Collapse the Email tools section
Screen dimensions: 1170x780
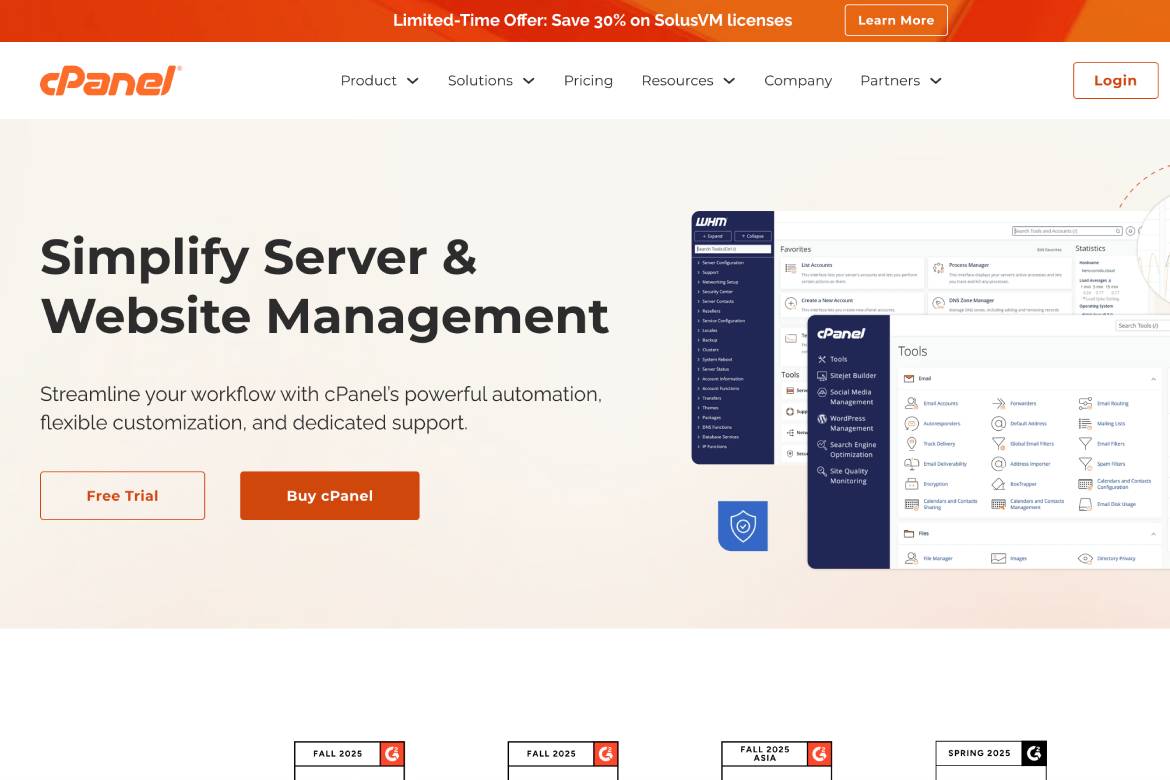1153,379
